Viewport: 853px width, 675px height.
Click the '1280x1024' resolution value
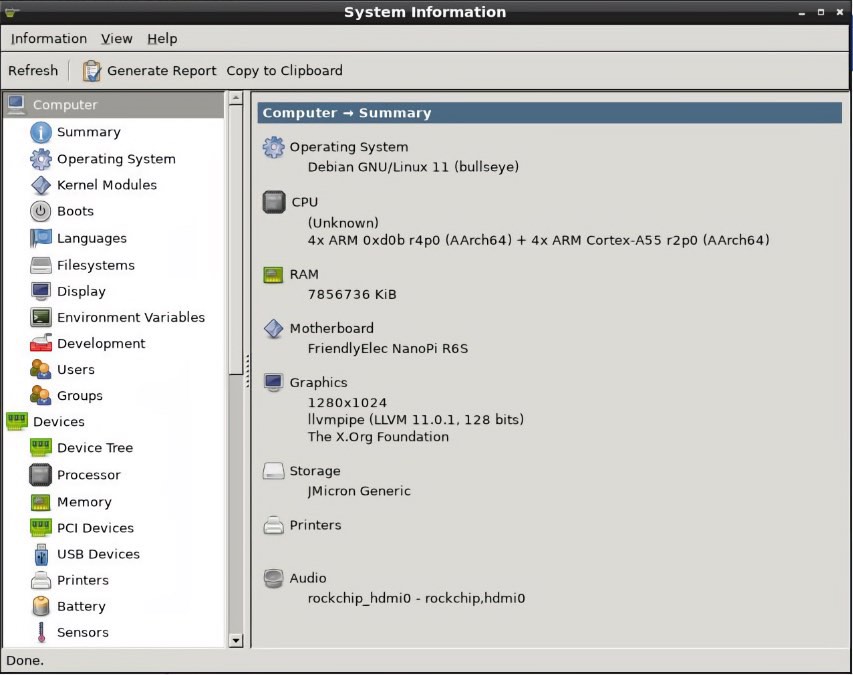[347, 402]
